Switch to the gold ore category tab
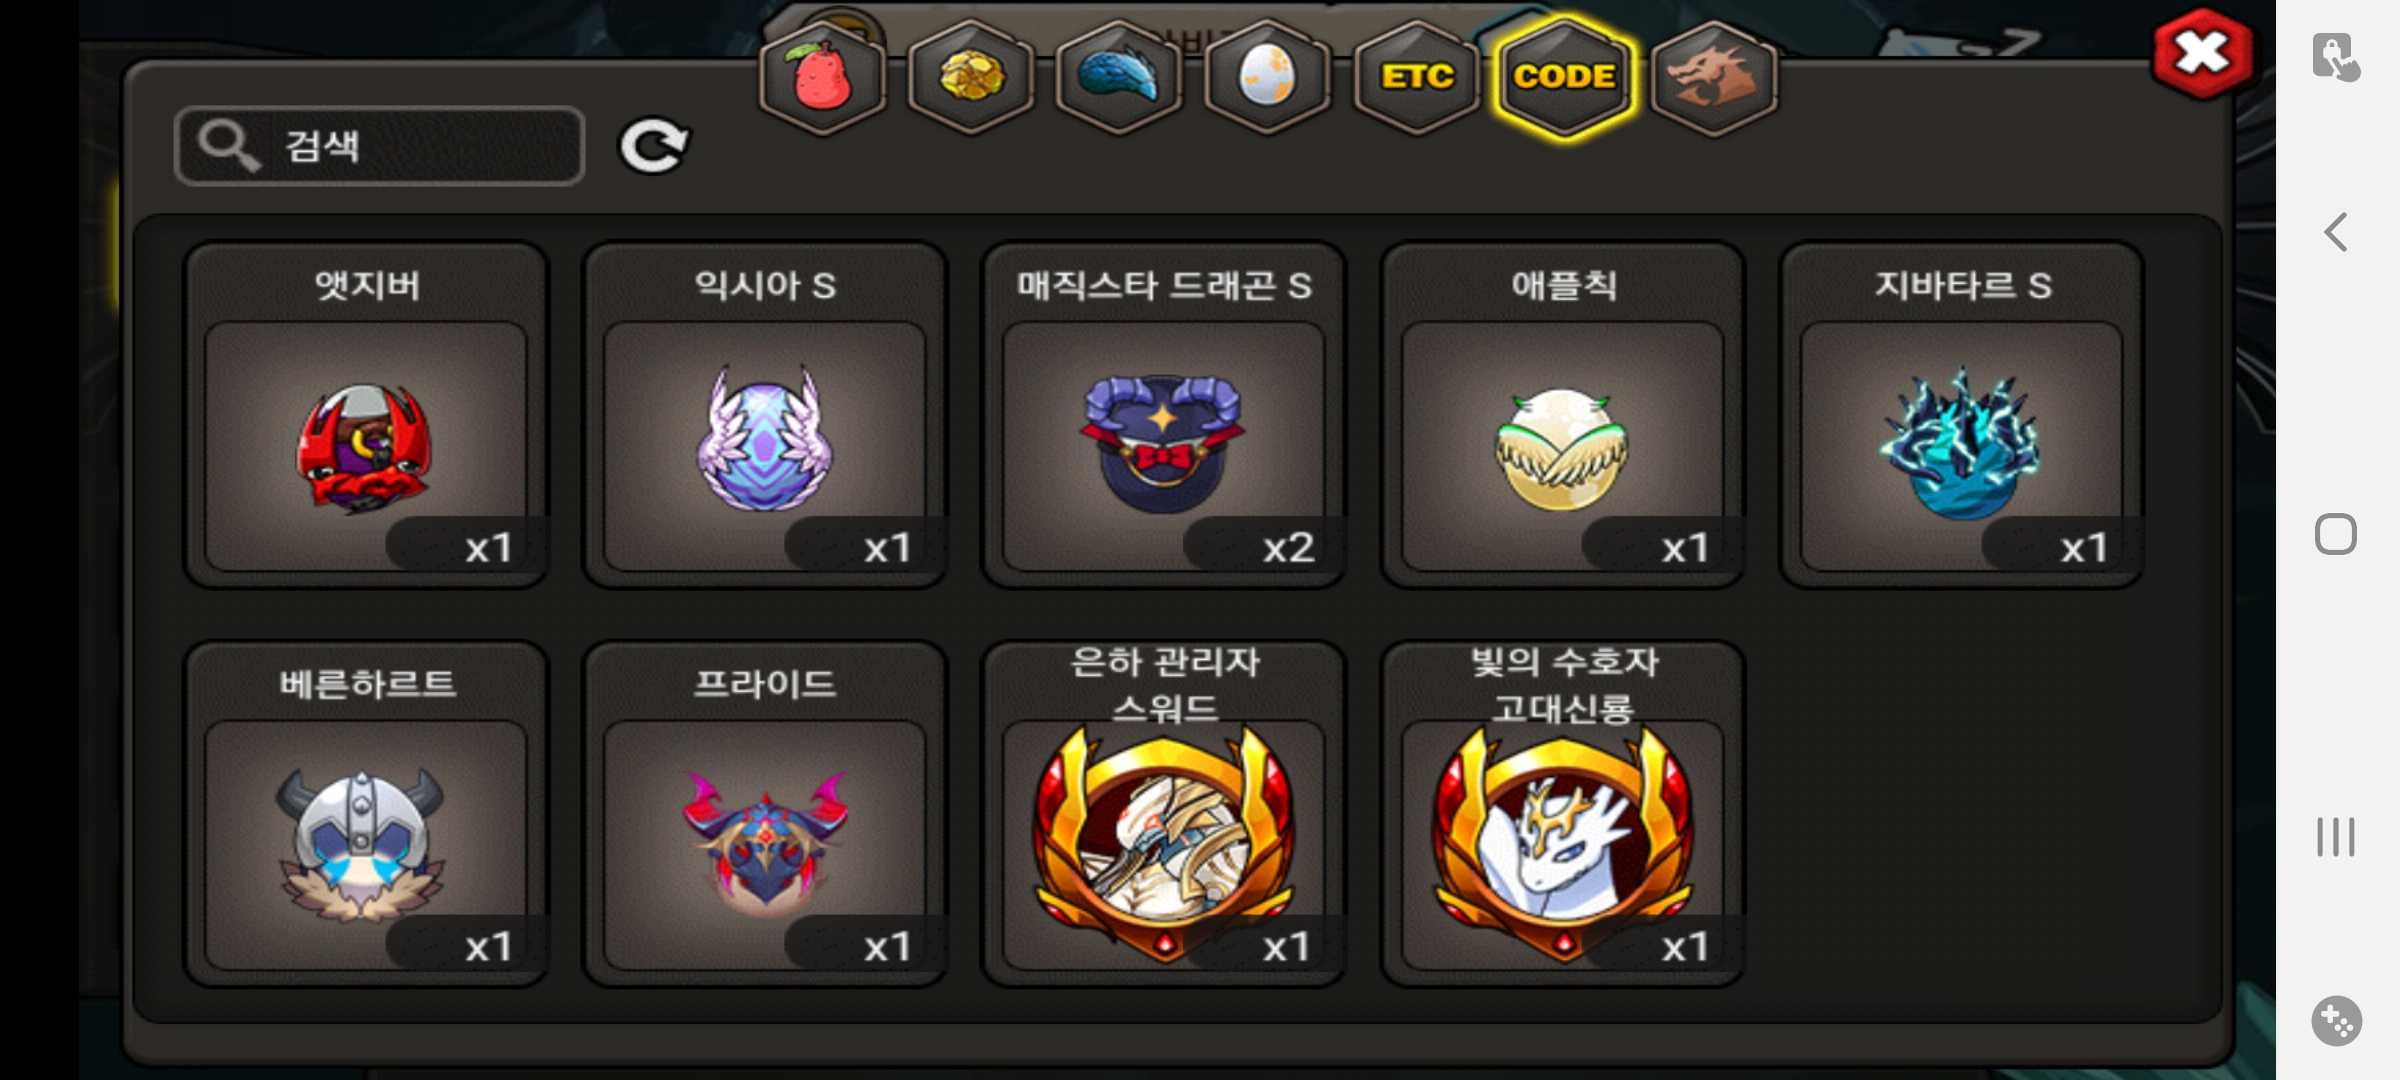 pyautogui.click(x=971, y=76)
